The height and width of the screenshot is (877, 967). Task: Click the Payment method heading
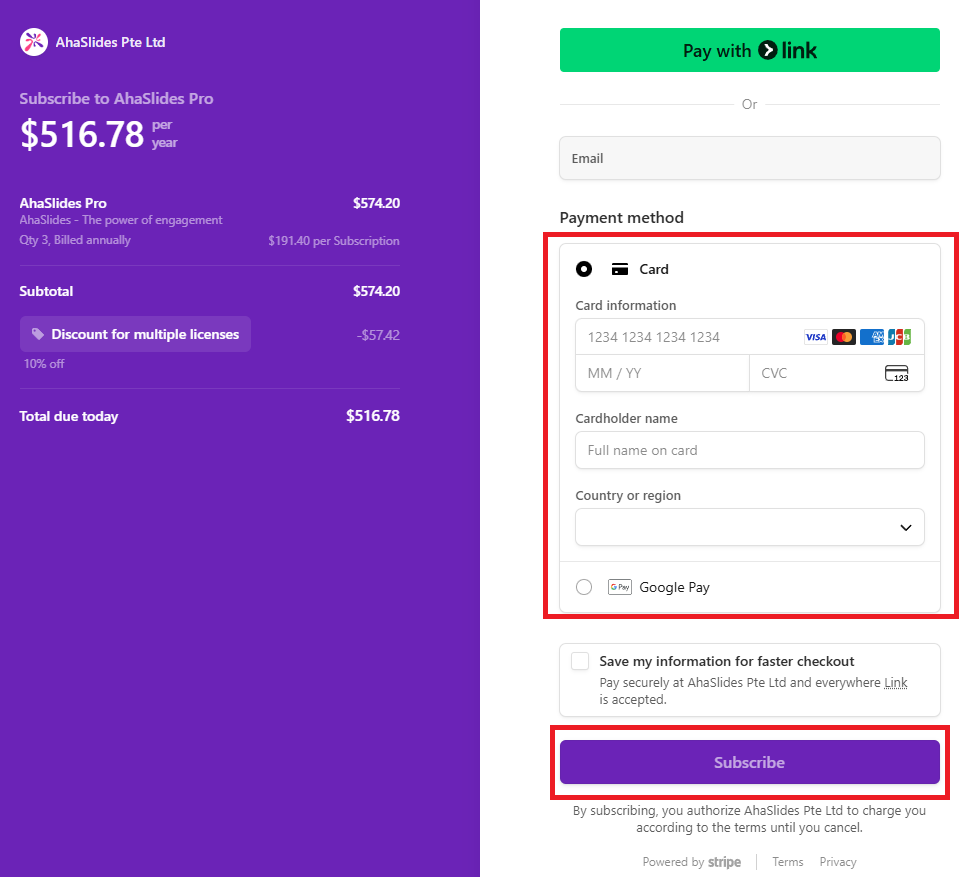point(622,218)
